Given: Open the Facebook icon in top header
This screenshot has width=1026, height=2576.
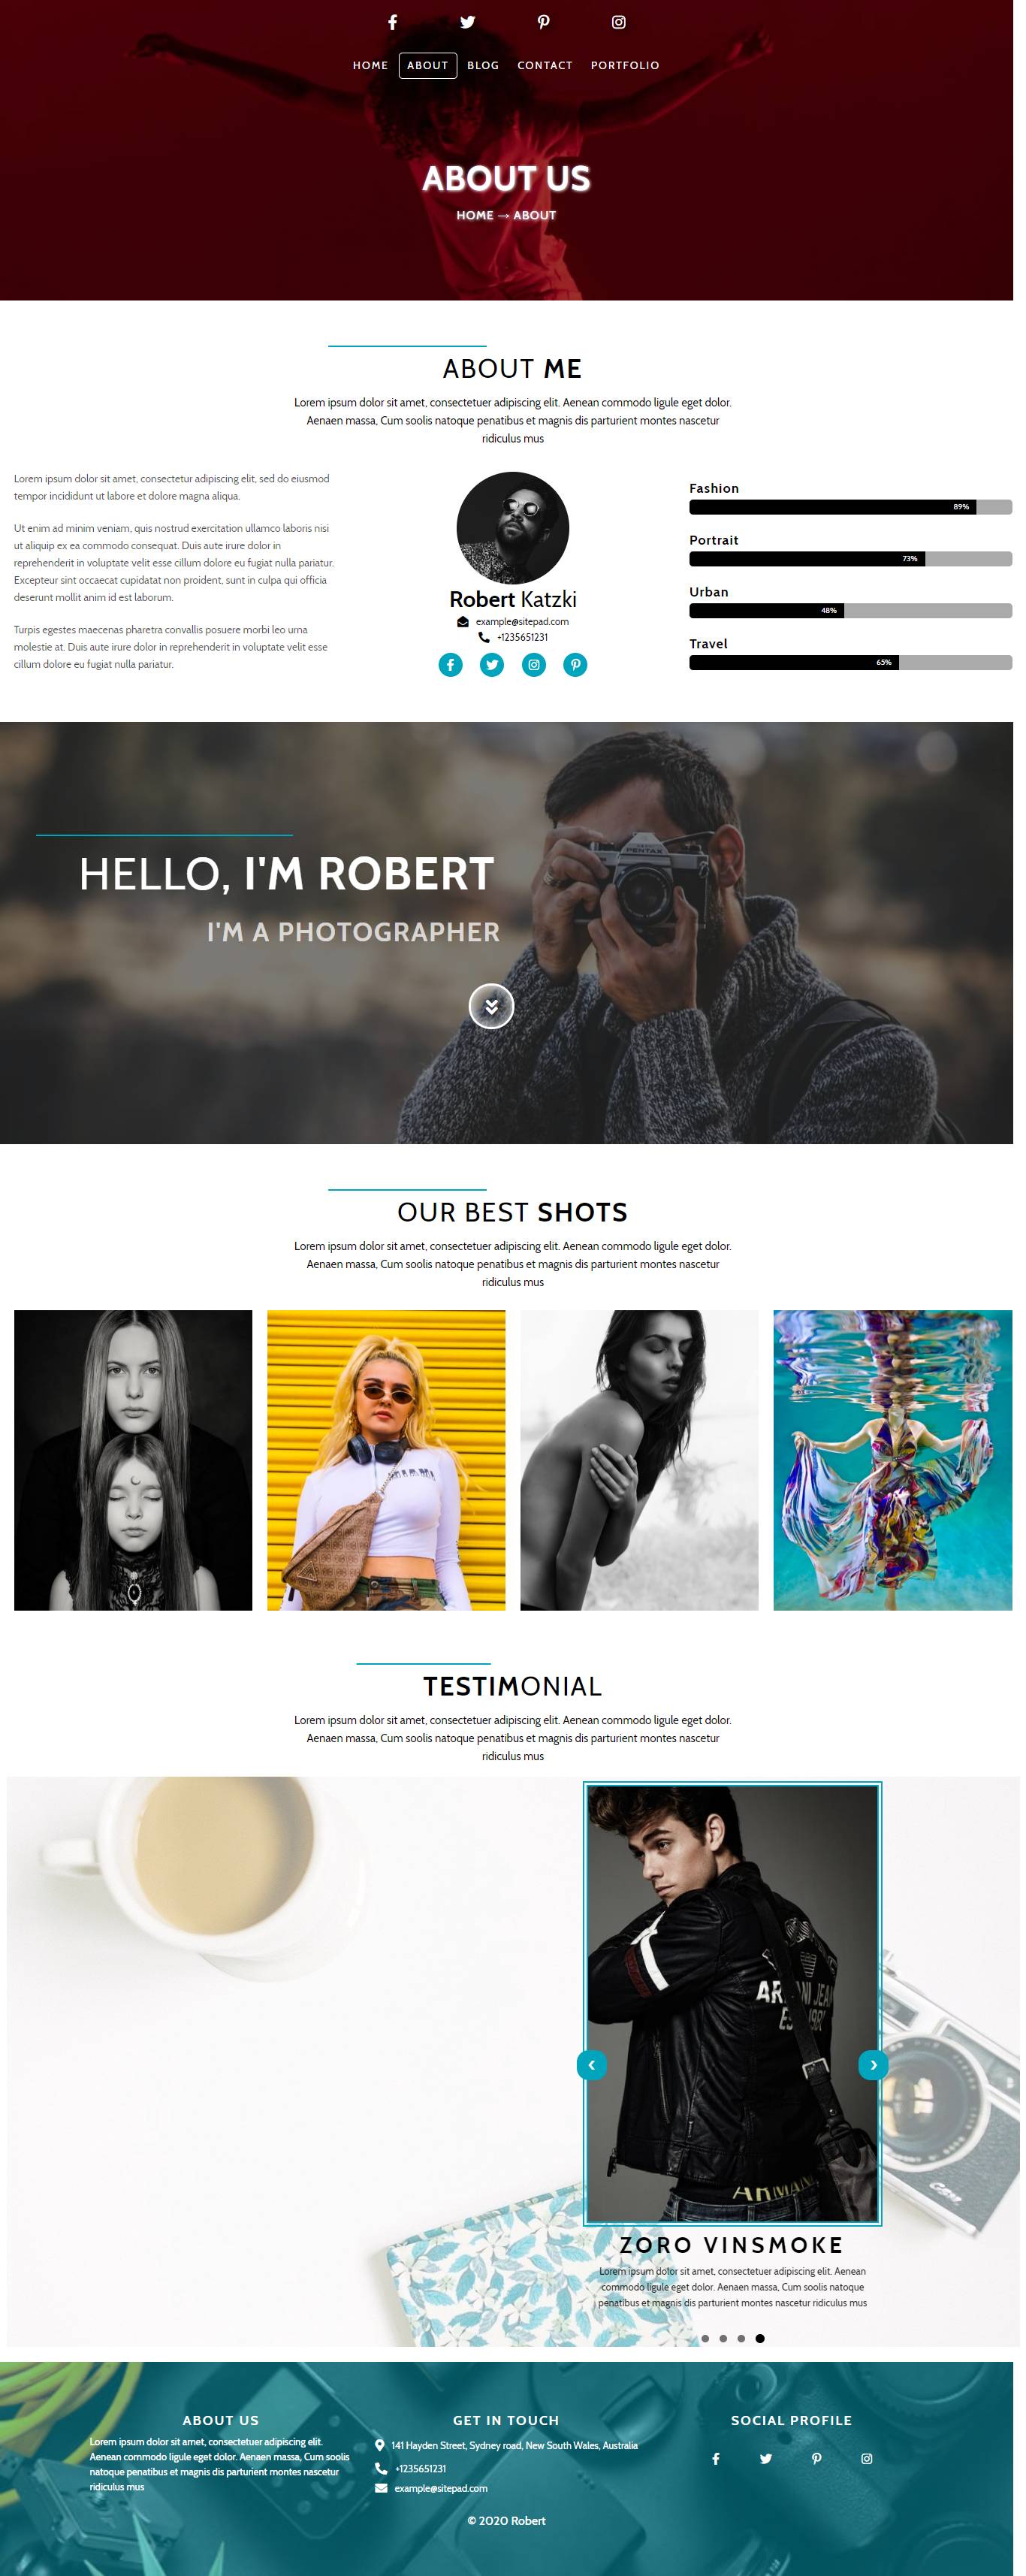Looking at the screenshot, I should 392,22.
